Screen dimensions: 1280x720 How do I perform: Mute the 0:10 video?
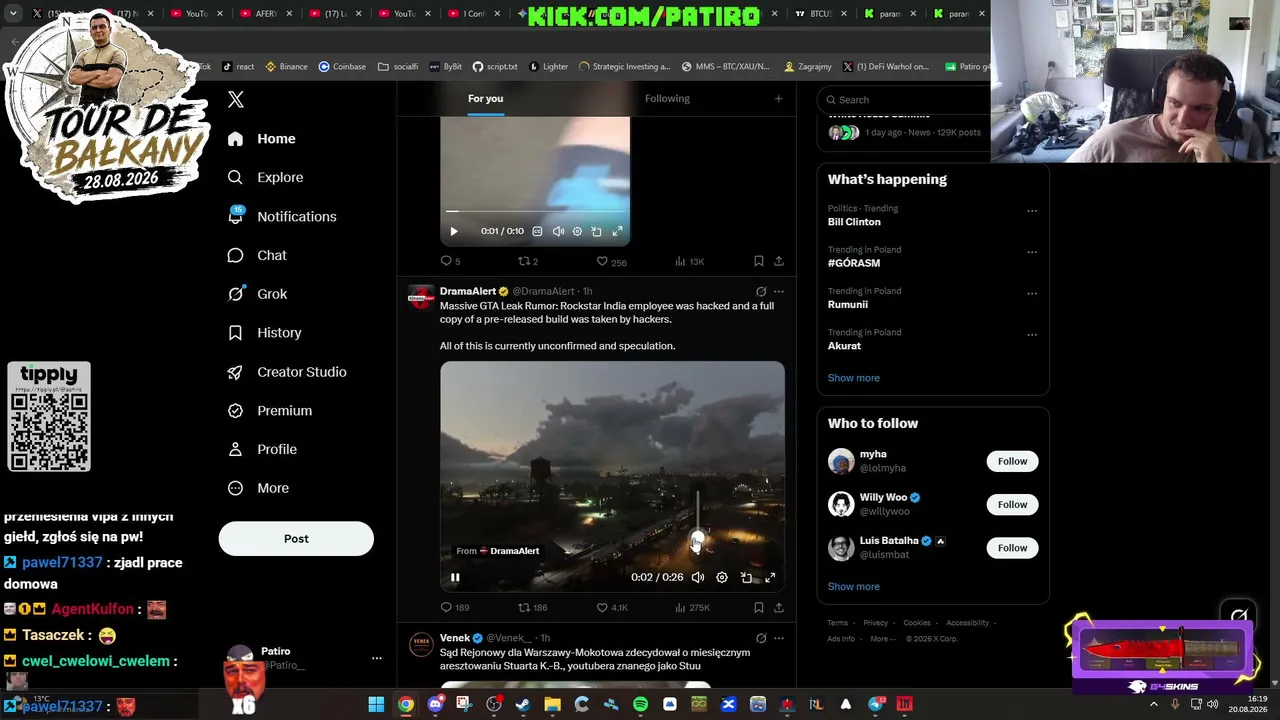pyautogui.click(x=558, y=231)
